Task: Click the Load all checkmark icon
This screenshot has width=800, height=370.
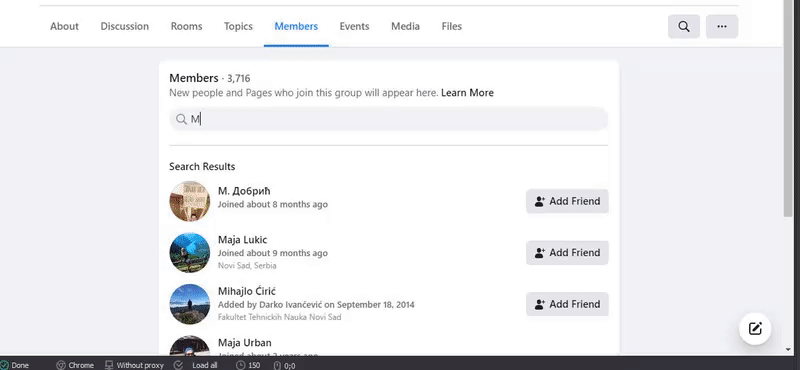Action: click(x=179, y=365)
